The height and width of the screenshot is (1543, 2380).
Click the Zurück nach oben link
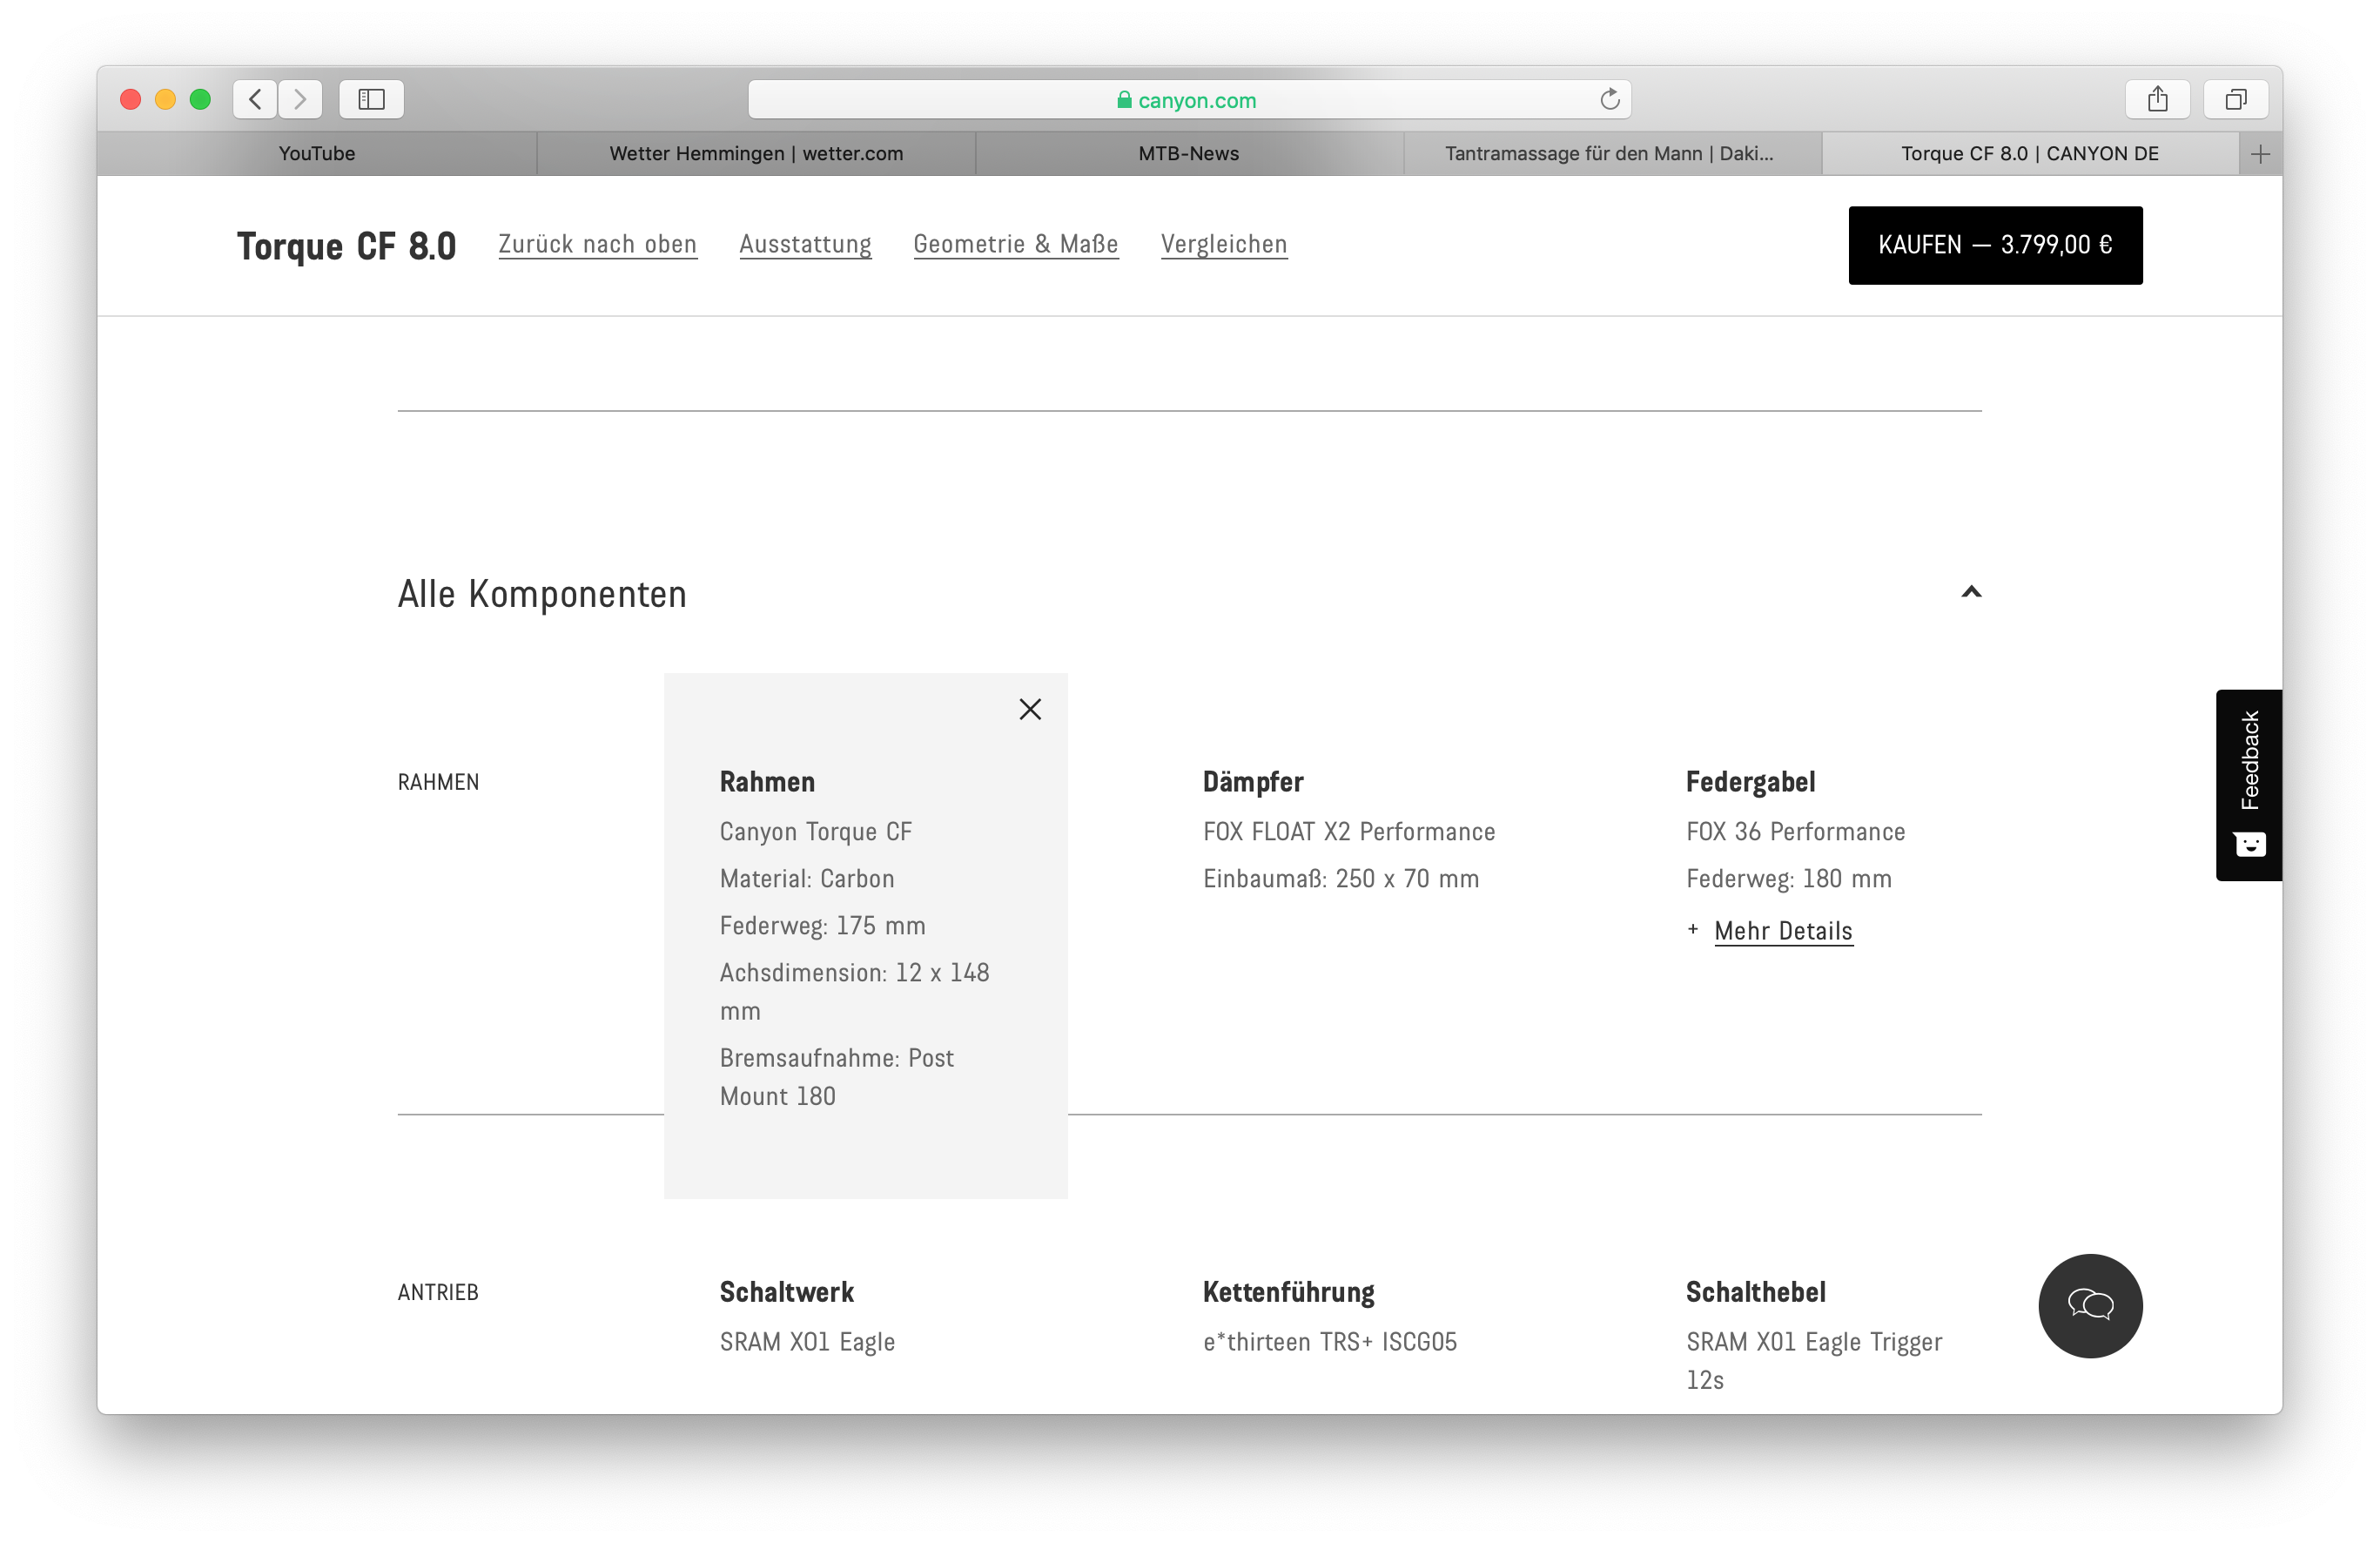(x=597, y=245)
